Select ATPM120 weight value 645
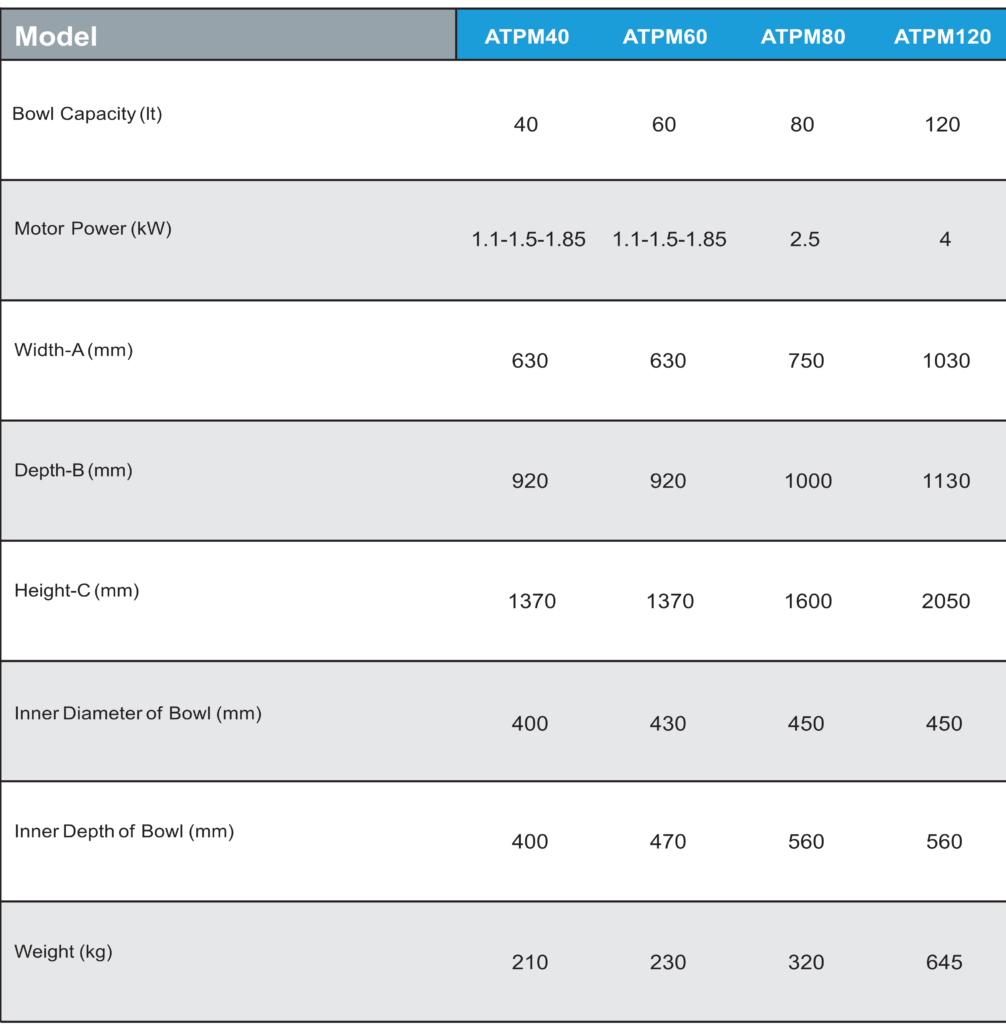Viewport: 1006px width, 1024px height. coord(944,962)
